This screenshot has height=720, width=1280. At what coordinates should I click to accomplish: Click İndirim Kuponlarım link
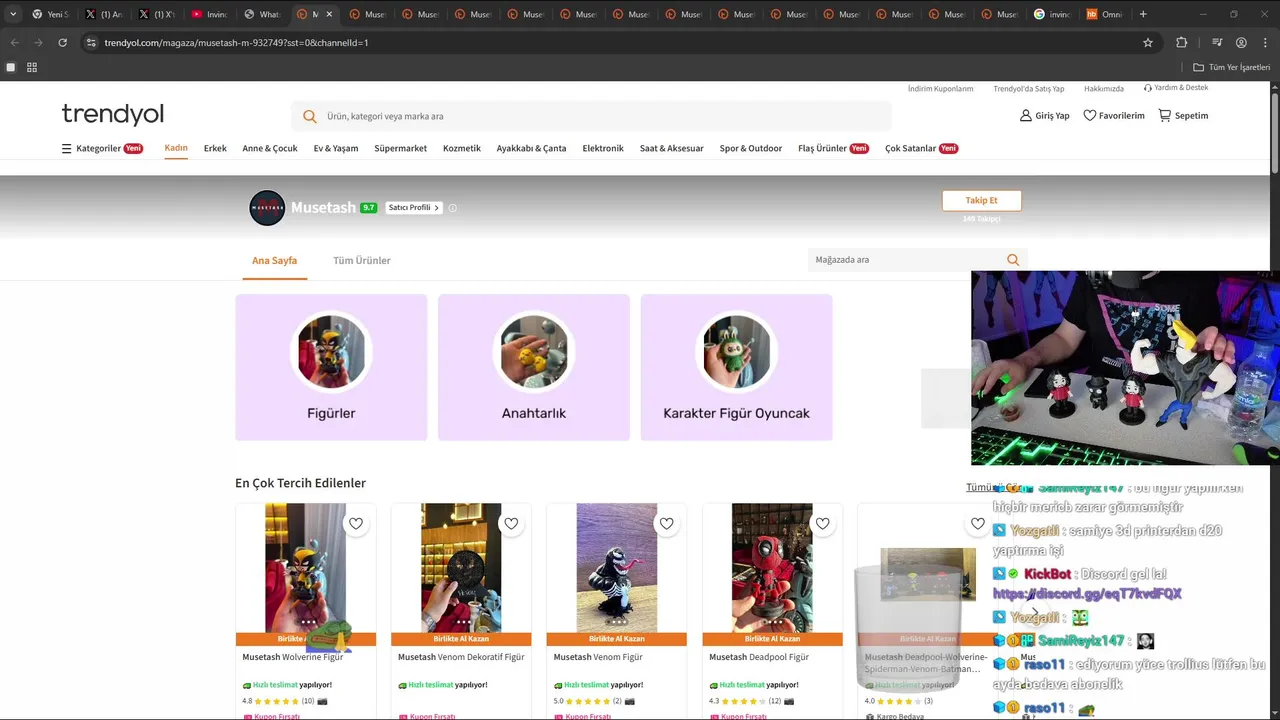(x=940, y=89)
